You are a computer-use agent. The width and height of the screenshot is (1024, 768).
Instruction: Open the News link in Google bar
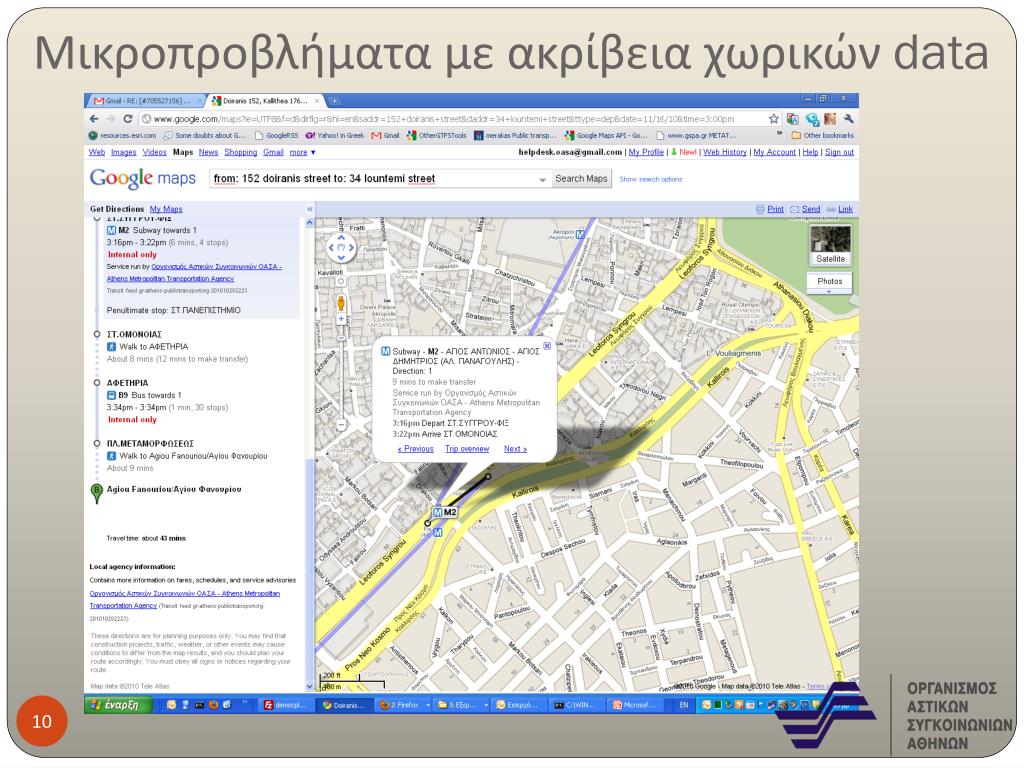(208, 152)
